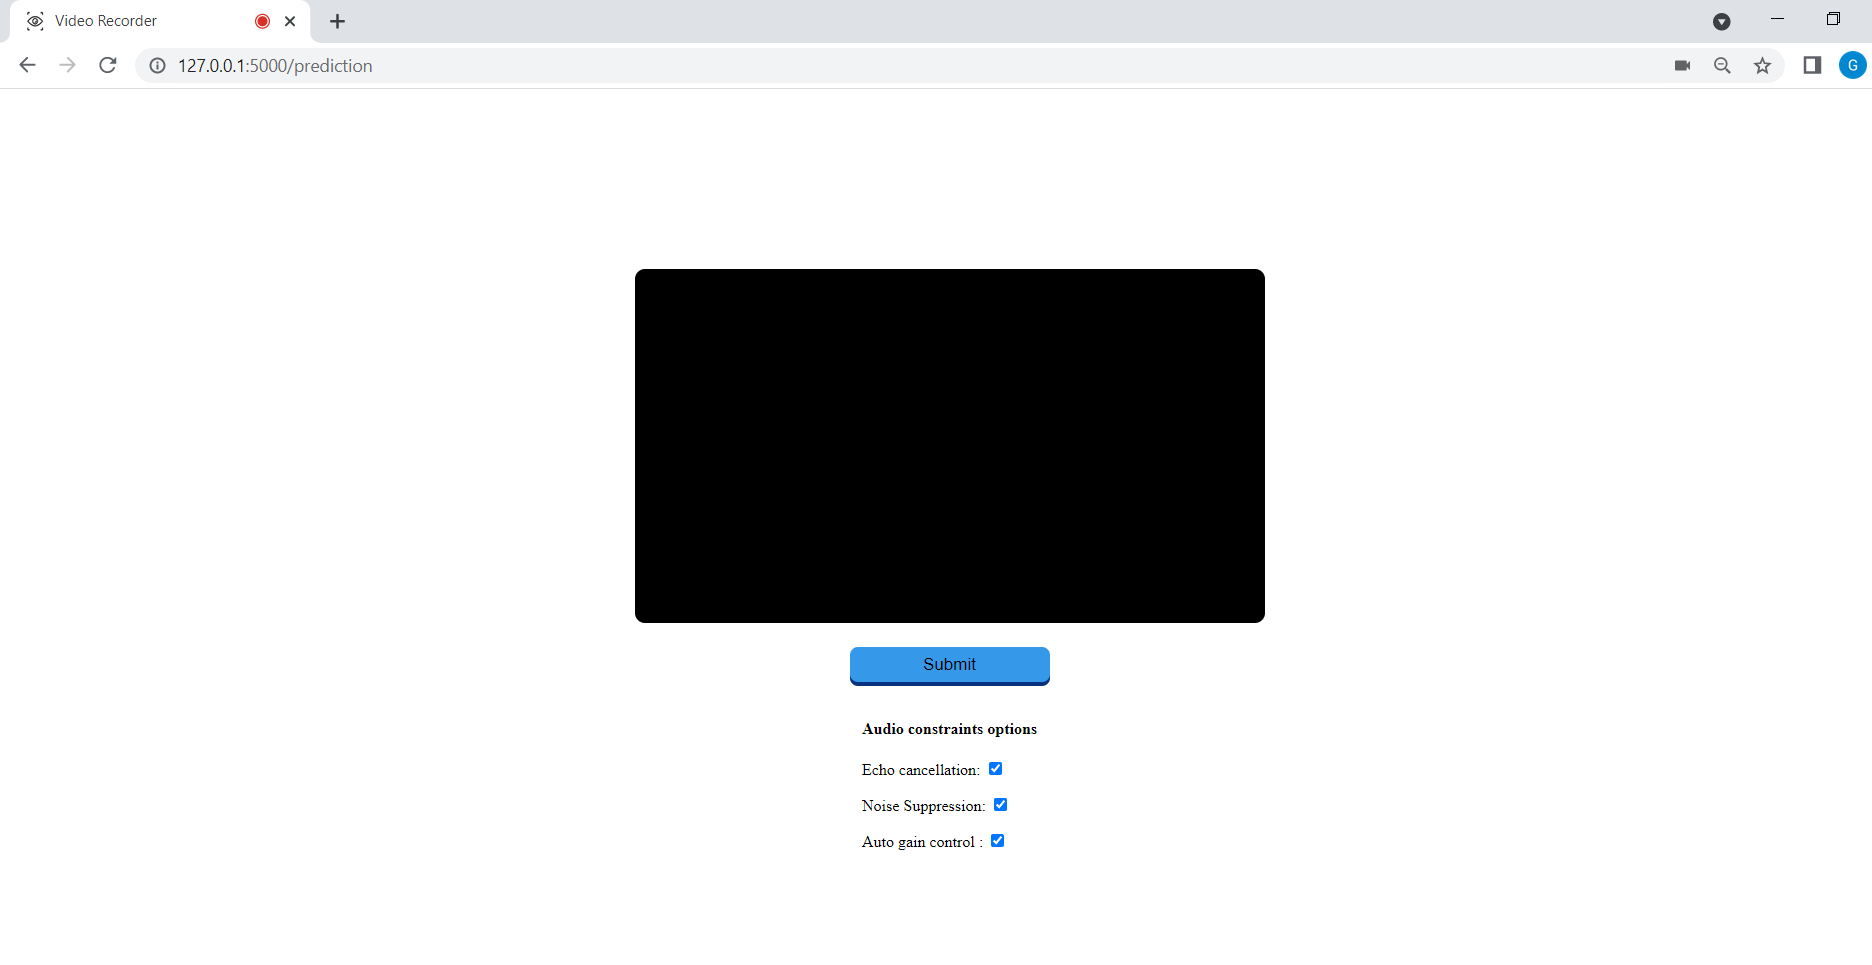
Task: Reload the prediction page
Action: (x=108, y=65)
